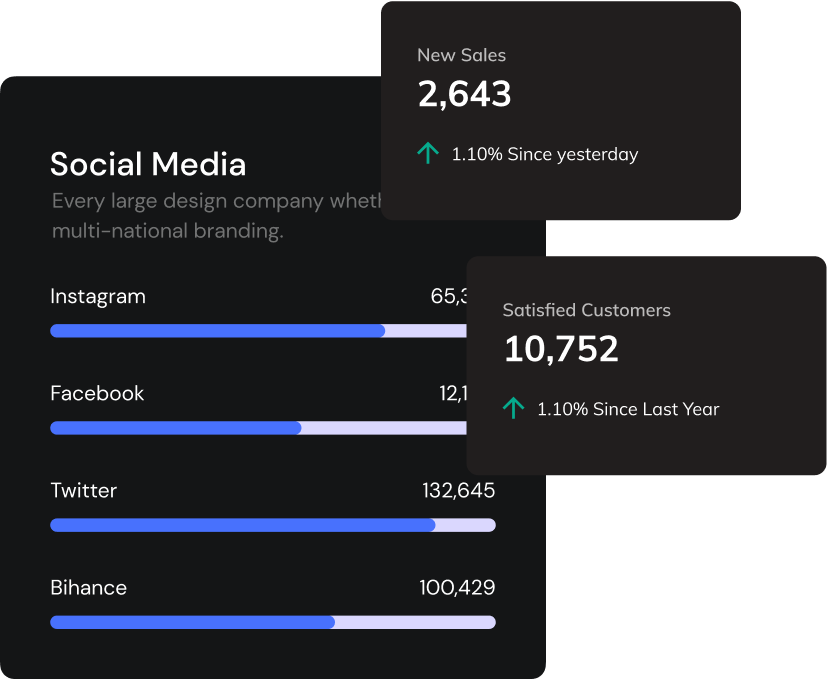827x679 pixels.
Task: Click the 10,752 customers figure
Action: coord(561,349)
